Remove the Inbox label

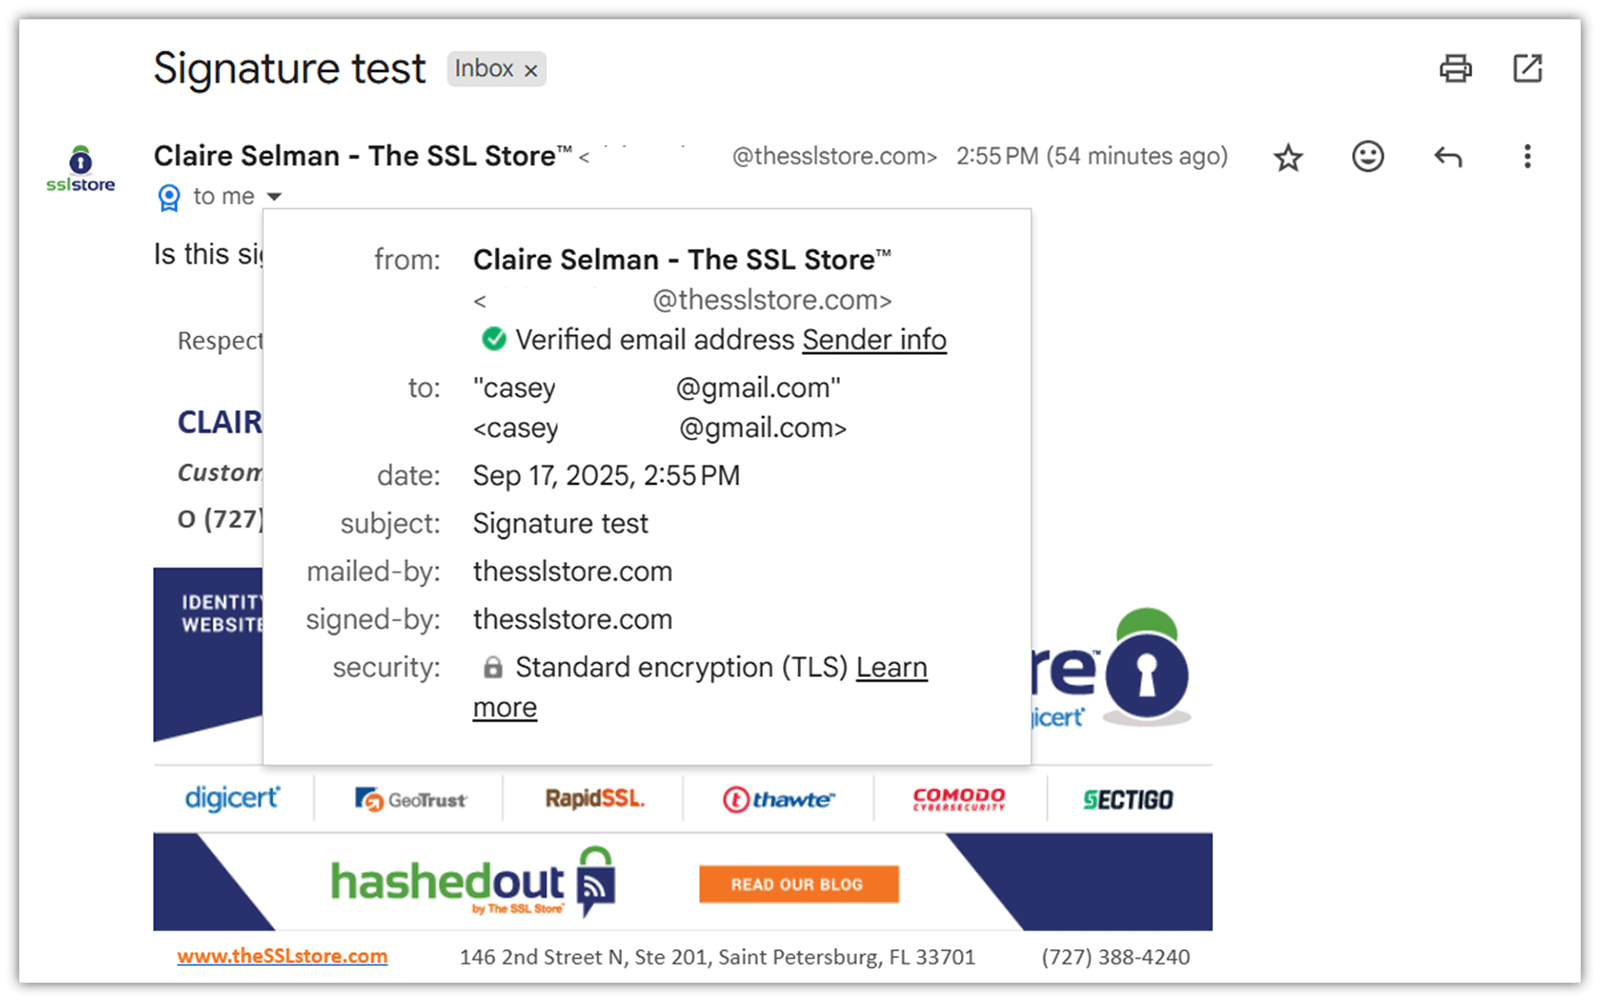[532, 69]
